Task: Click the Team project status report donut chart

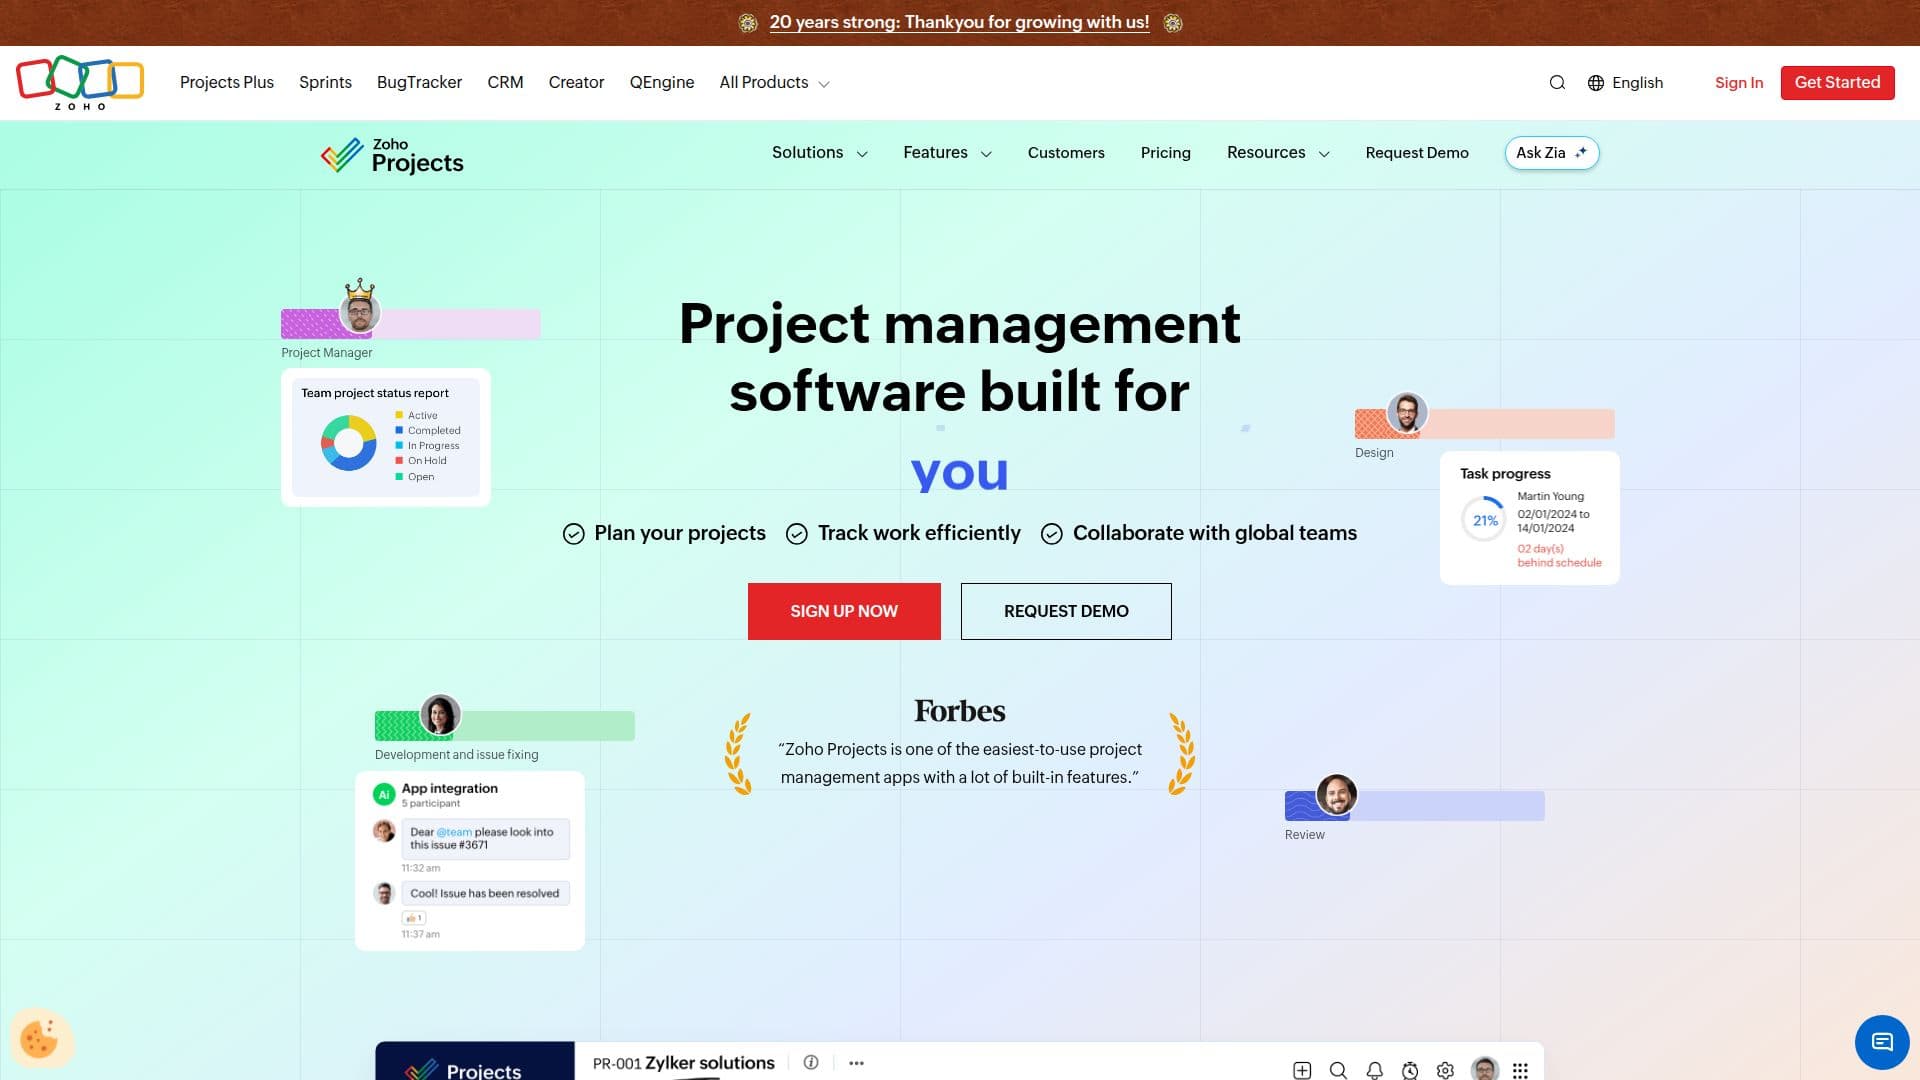Action: 348,443
